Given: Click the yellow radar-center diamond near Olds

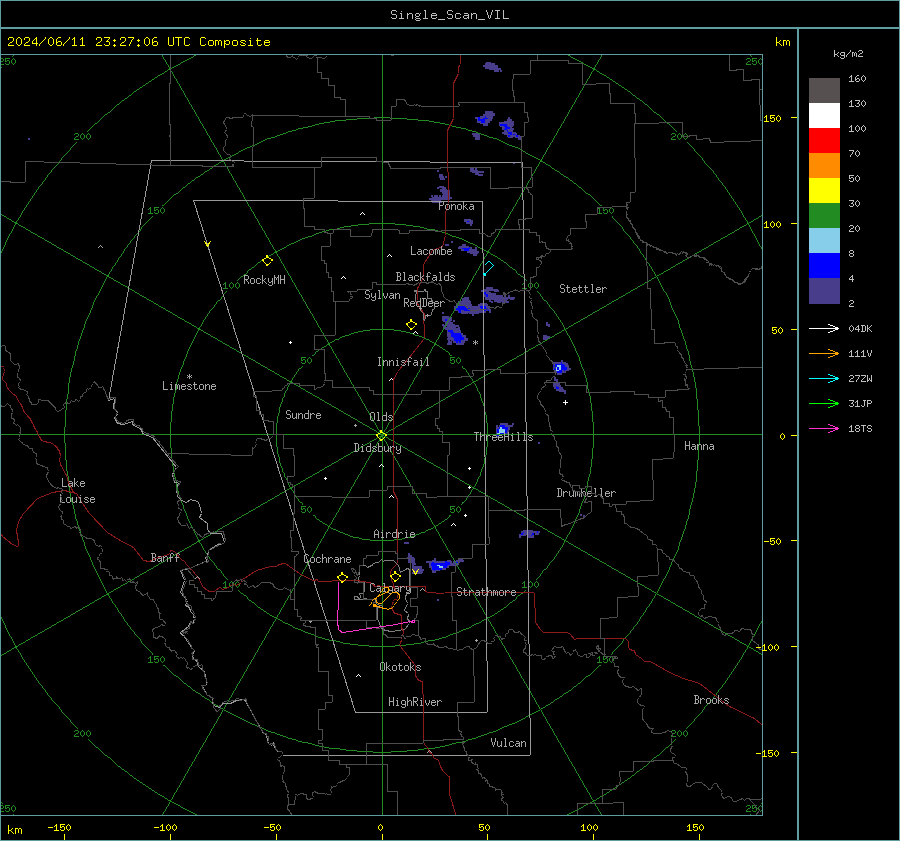Looking at the screenshot, I should [x=381, y=436].
